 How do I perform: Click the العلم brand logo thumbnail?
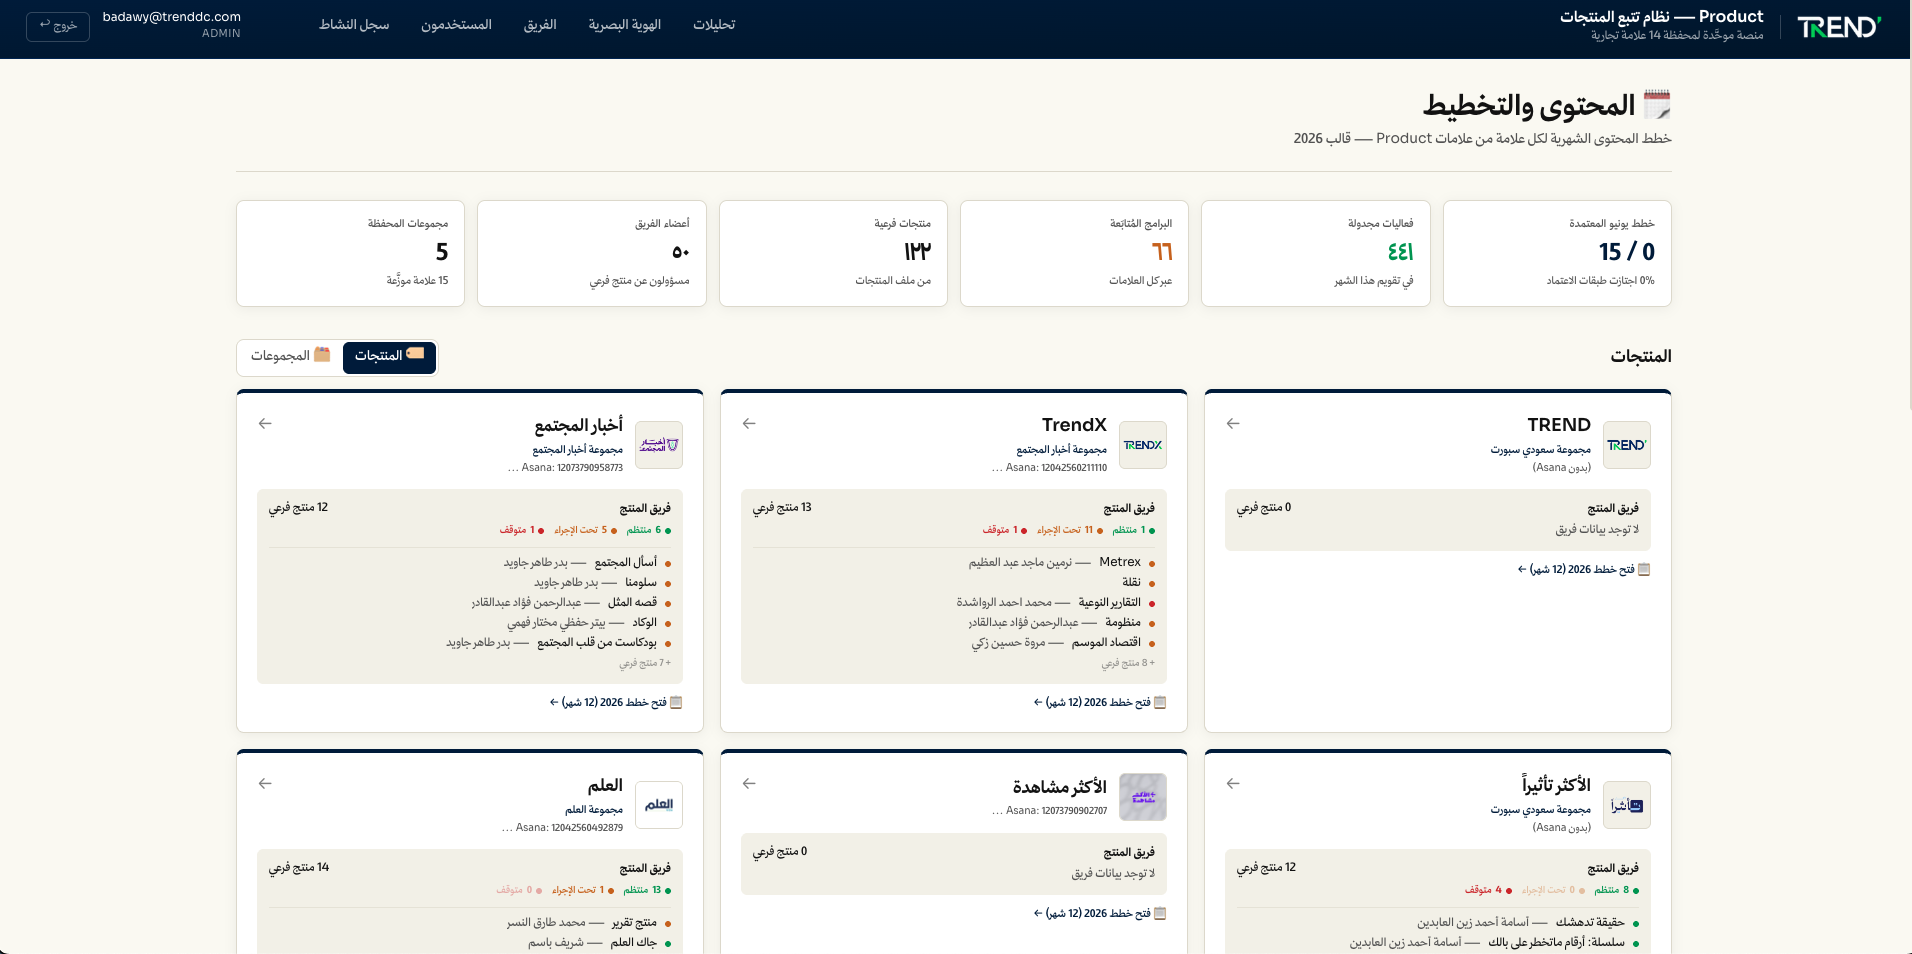pyautogui.click(x=659, y=805)
